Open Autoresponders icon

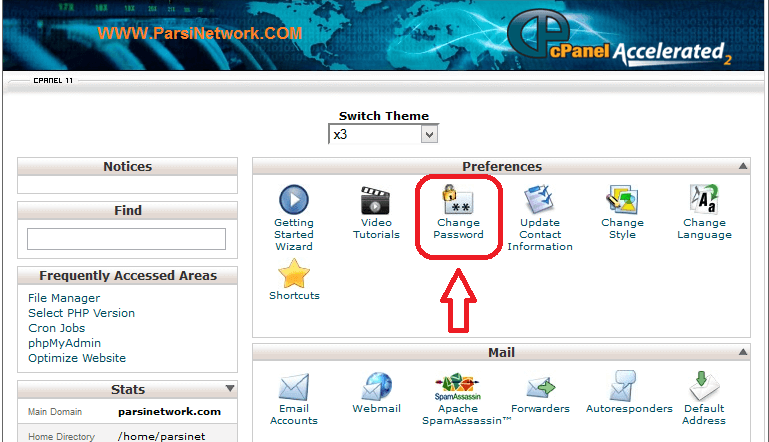(x=622, y=386)
